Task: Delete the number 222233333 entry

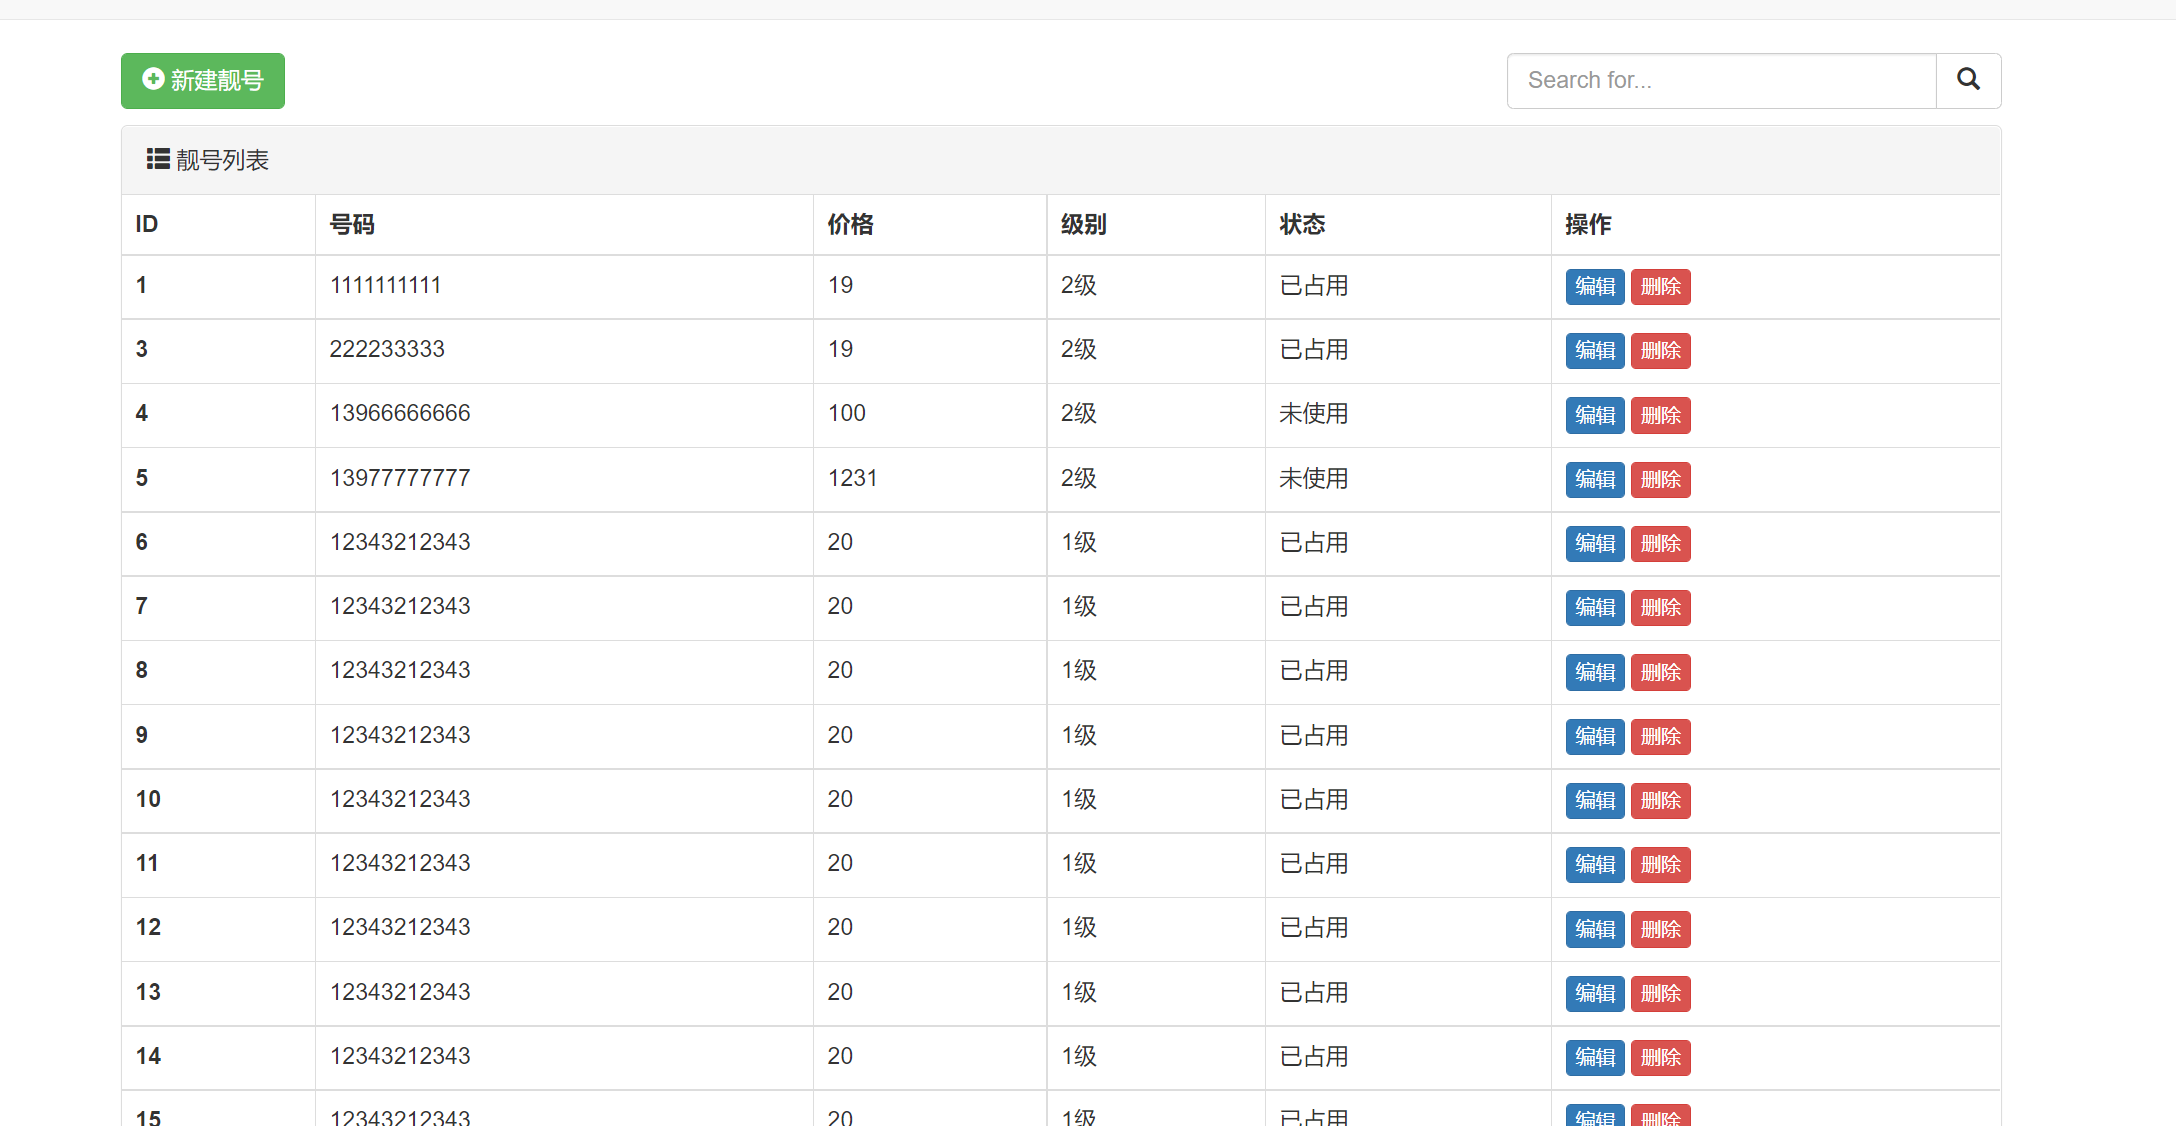Action: click(x=1660, y=351)
